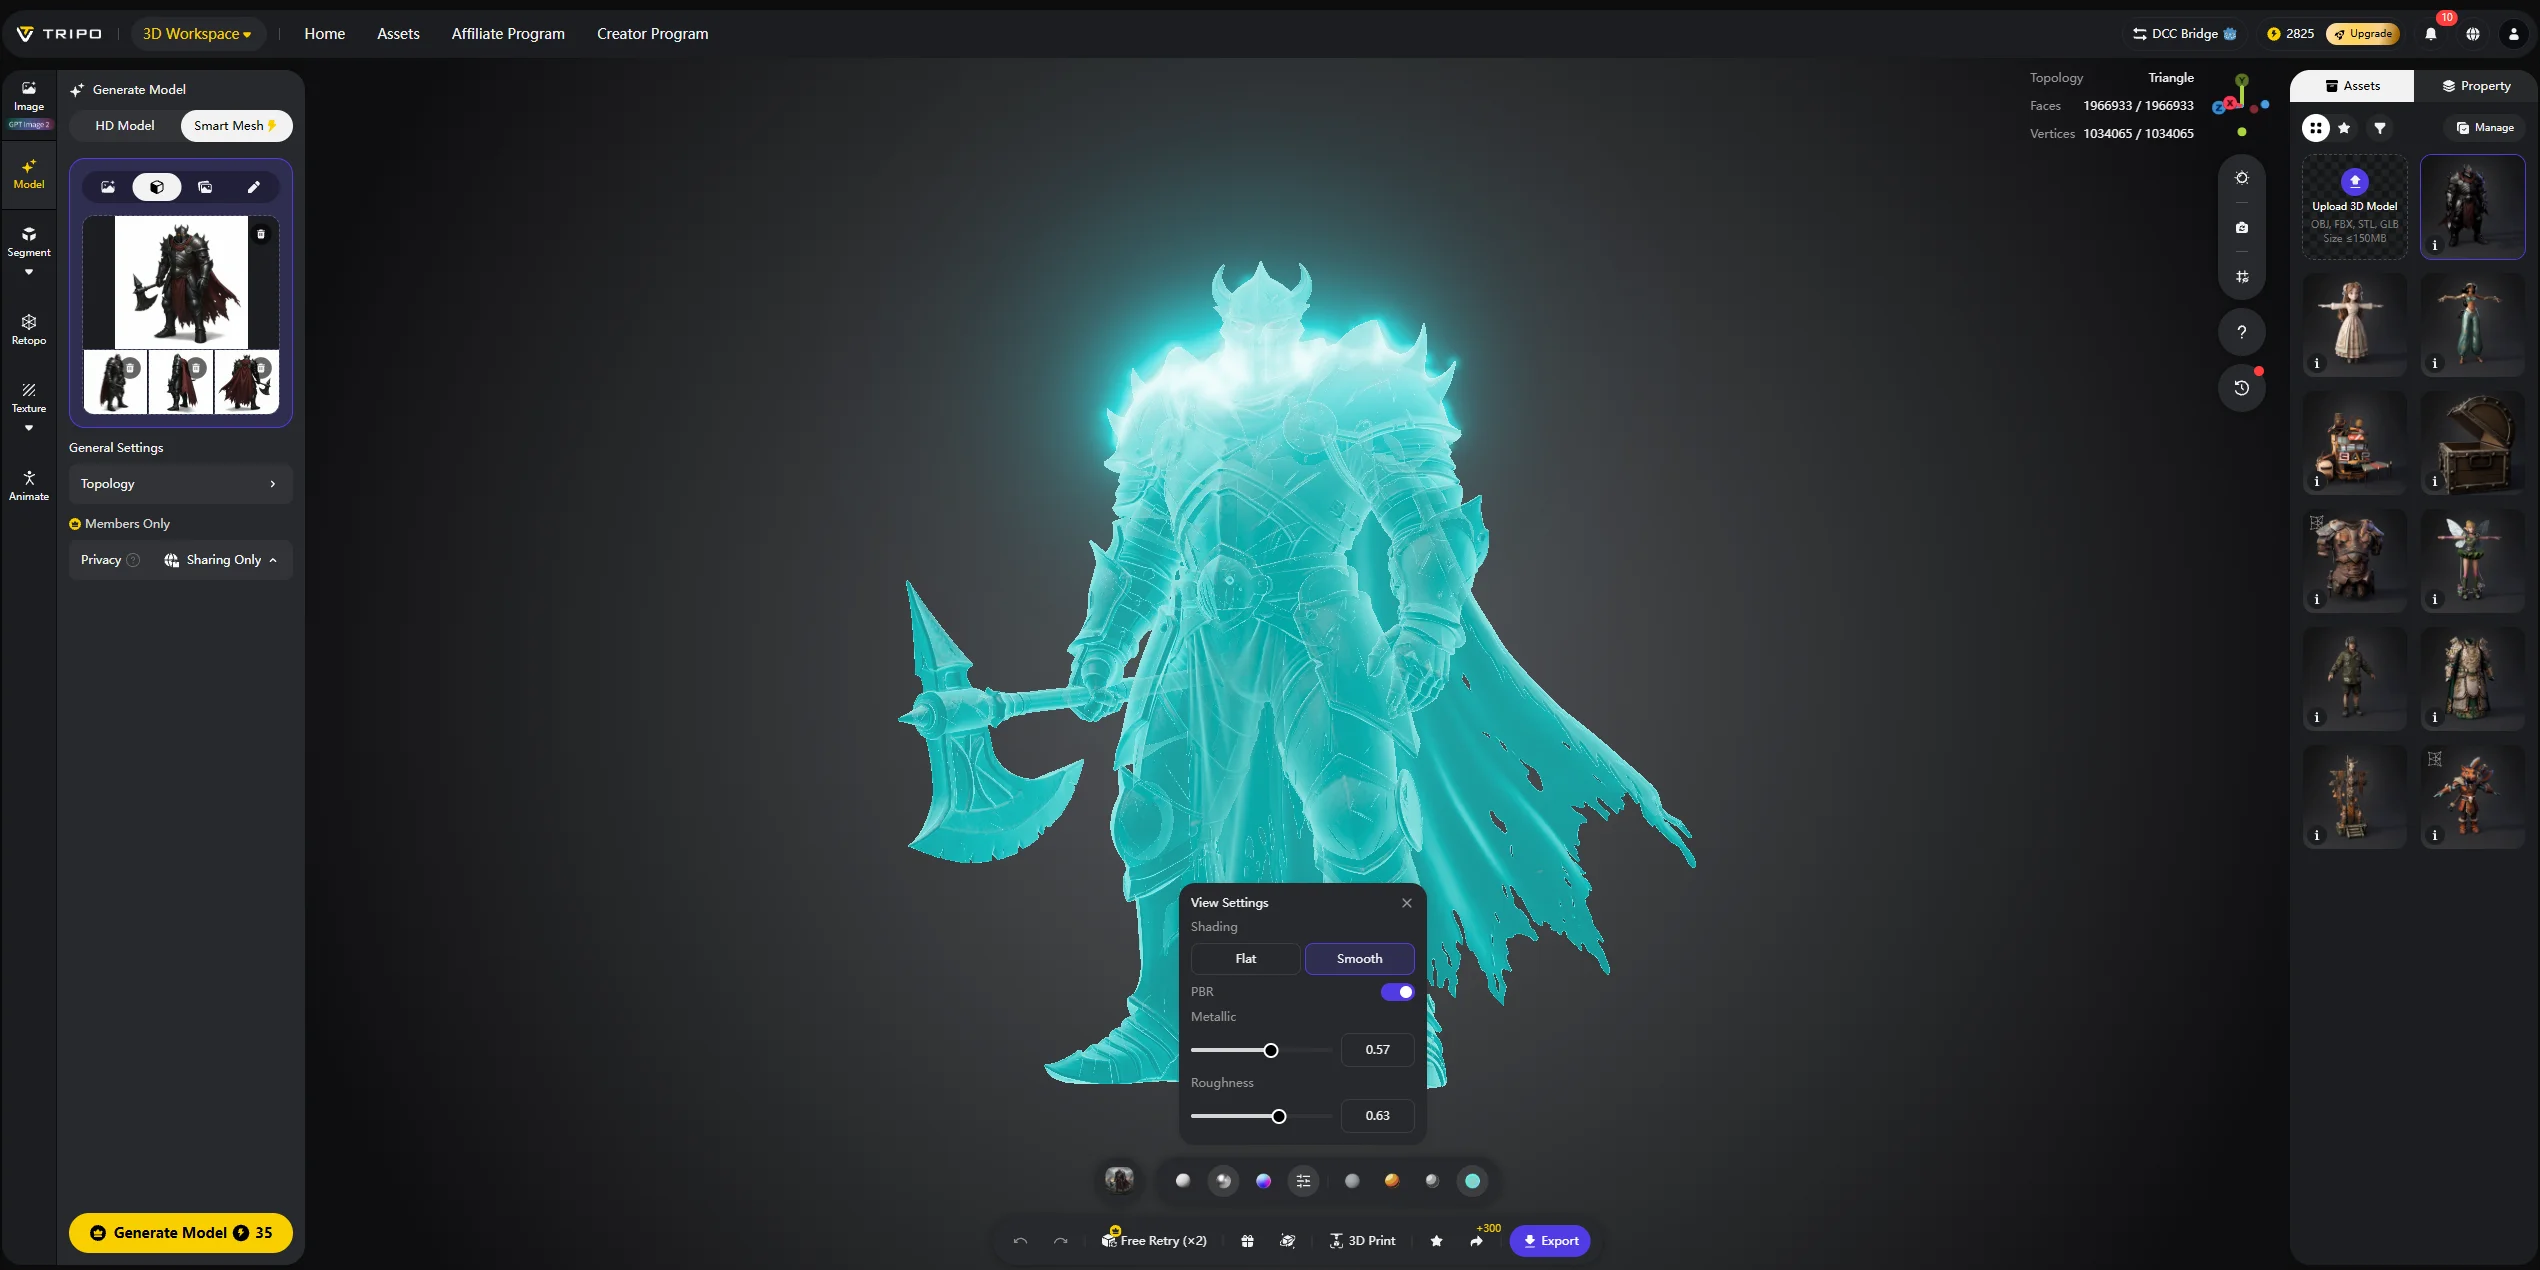Click the Manage assets button
This screenshot has height=1270, width=2540.
2485,128
